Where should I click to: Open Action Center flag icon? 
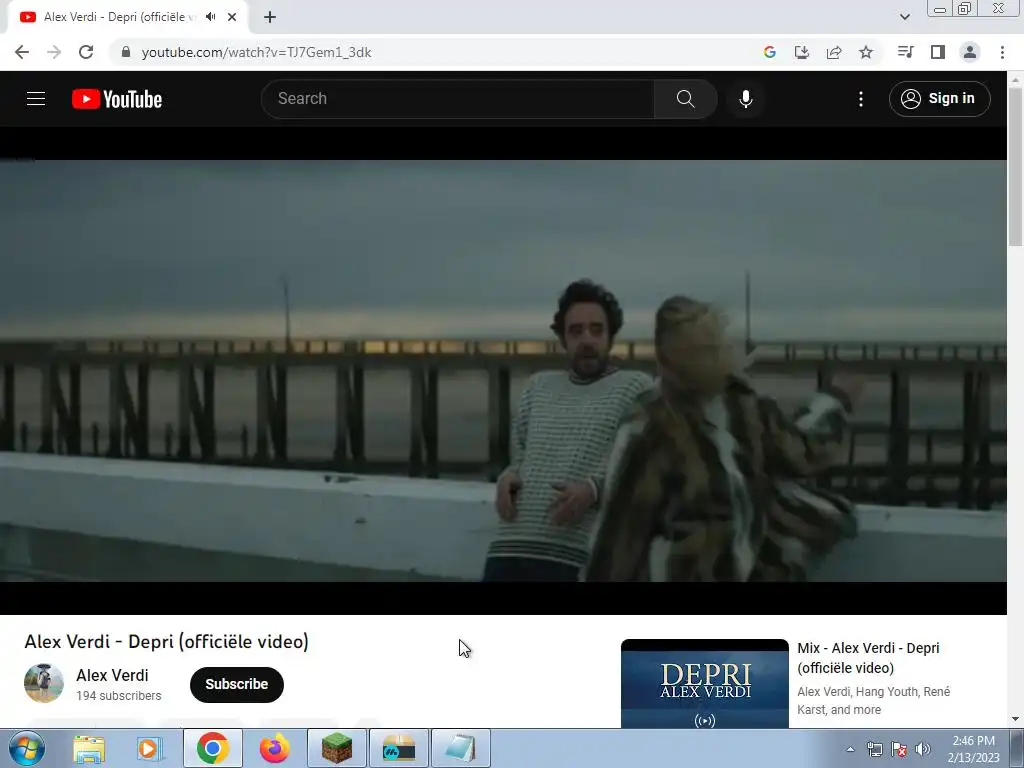pyautogui.click(x=899, y=749)
